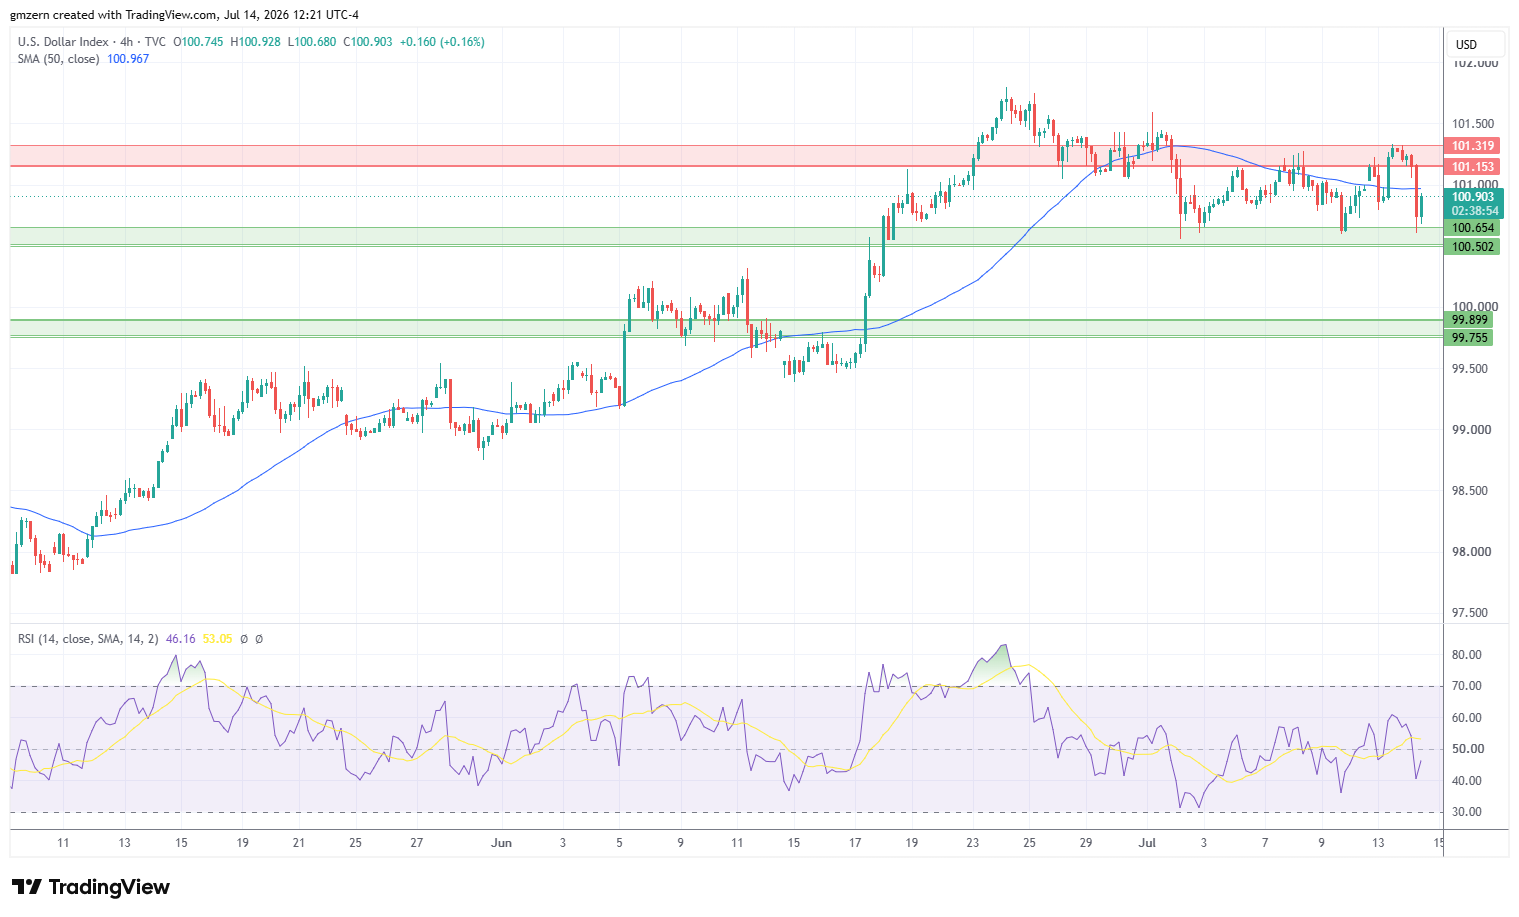The height and width of the screenshot is (917, 1519).
Task: Select the green 99.899 price label
Action: (1470, 320)
